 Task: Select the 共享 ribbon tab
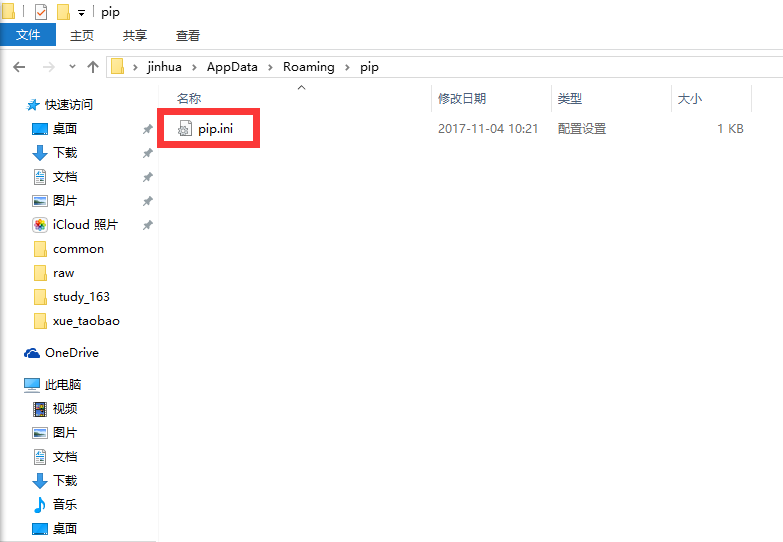pyautogui.click(x=135, y=35)
